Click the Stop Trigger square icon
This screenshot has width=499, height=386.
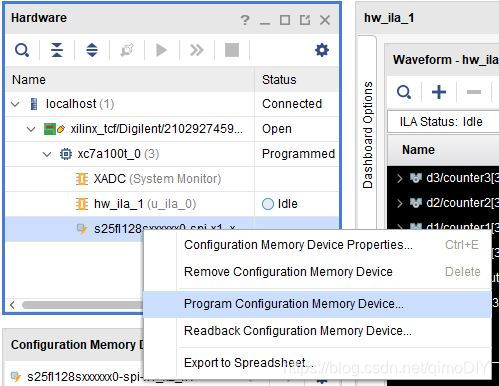[x=232, y=50]
